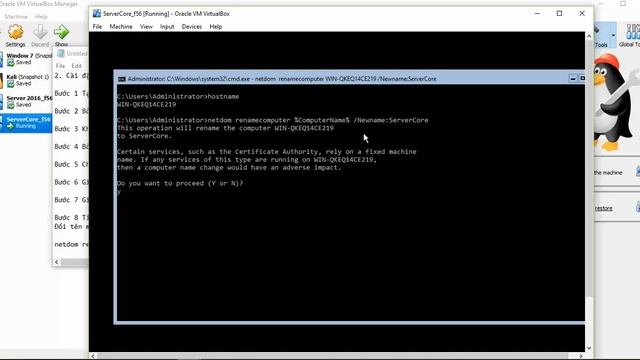The image size is (640, 360).
Task: Click Machine Tools icon in Manager
Action: point(601,35)
